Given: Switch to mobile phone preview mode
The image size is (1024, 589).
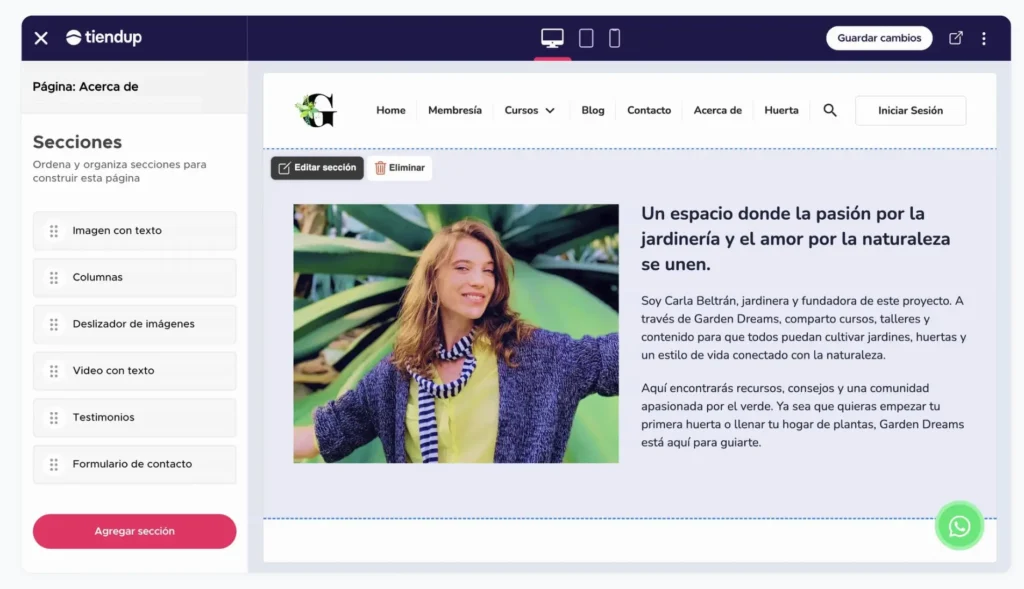Looking at the screenshot, I should point(613,37).
